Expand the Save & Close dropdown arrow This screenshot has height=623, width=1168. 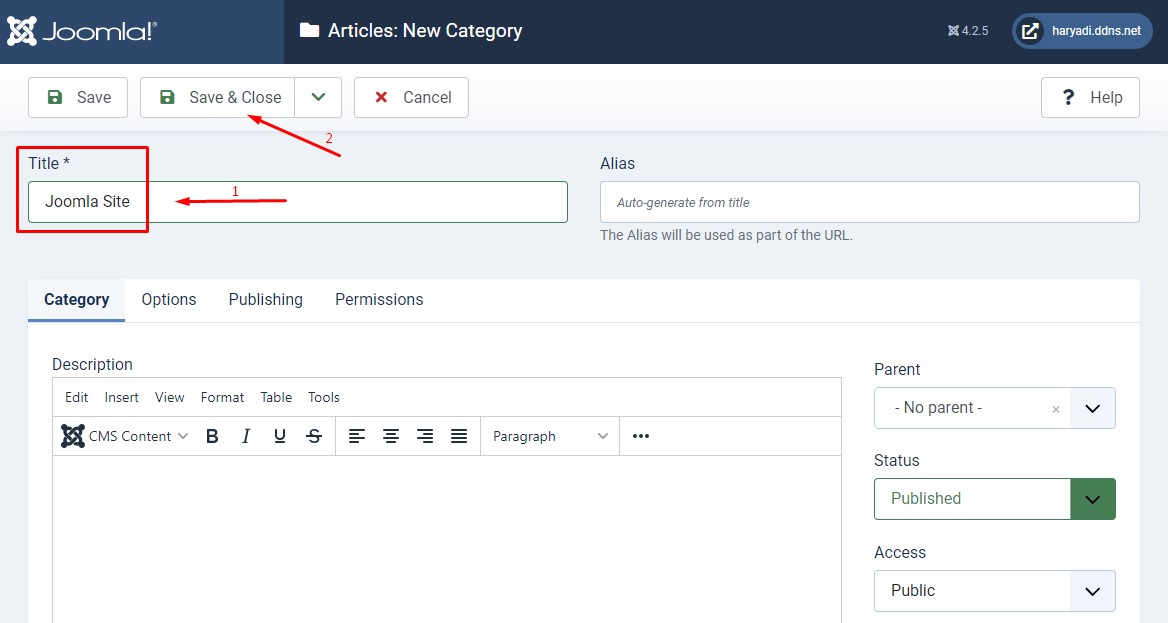pos(318,97)
